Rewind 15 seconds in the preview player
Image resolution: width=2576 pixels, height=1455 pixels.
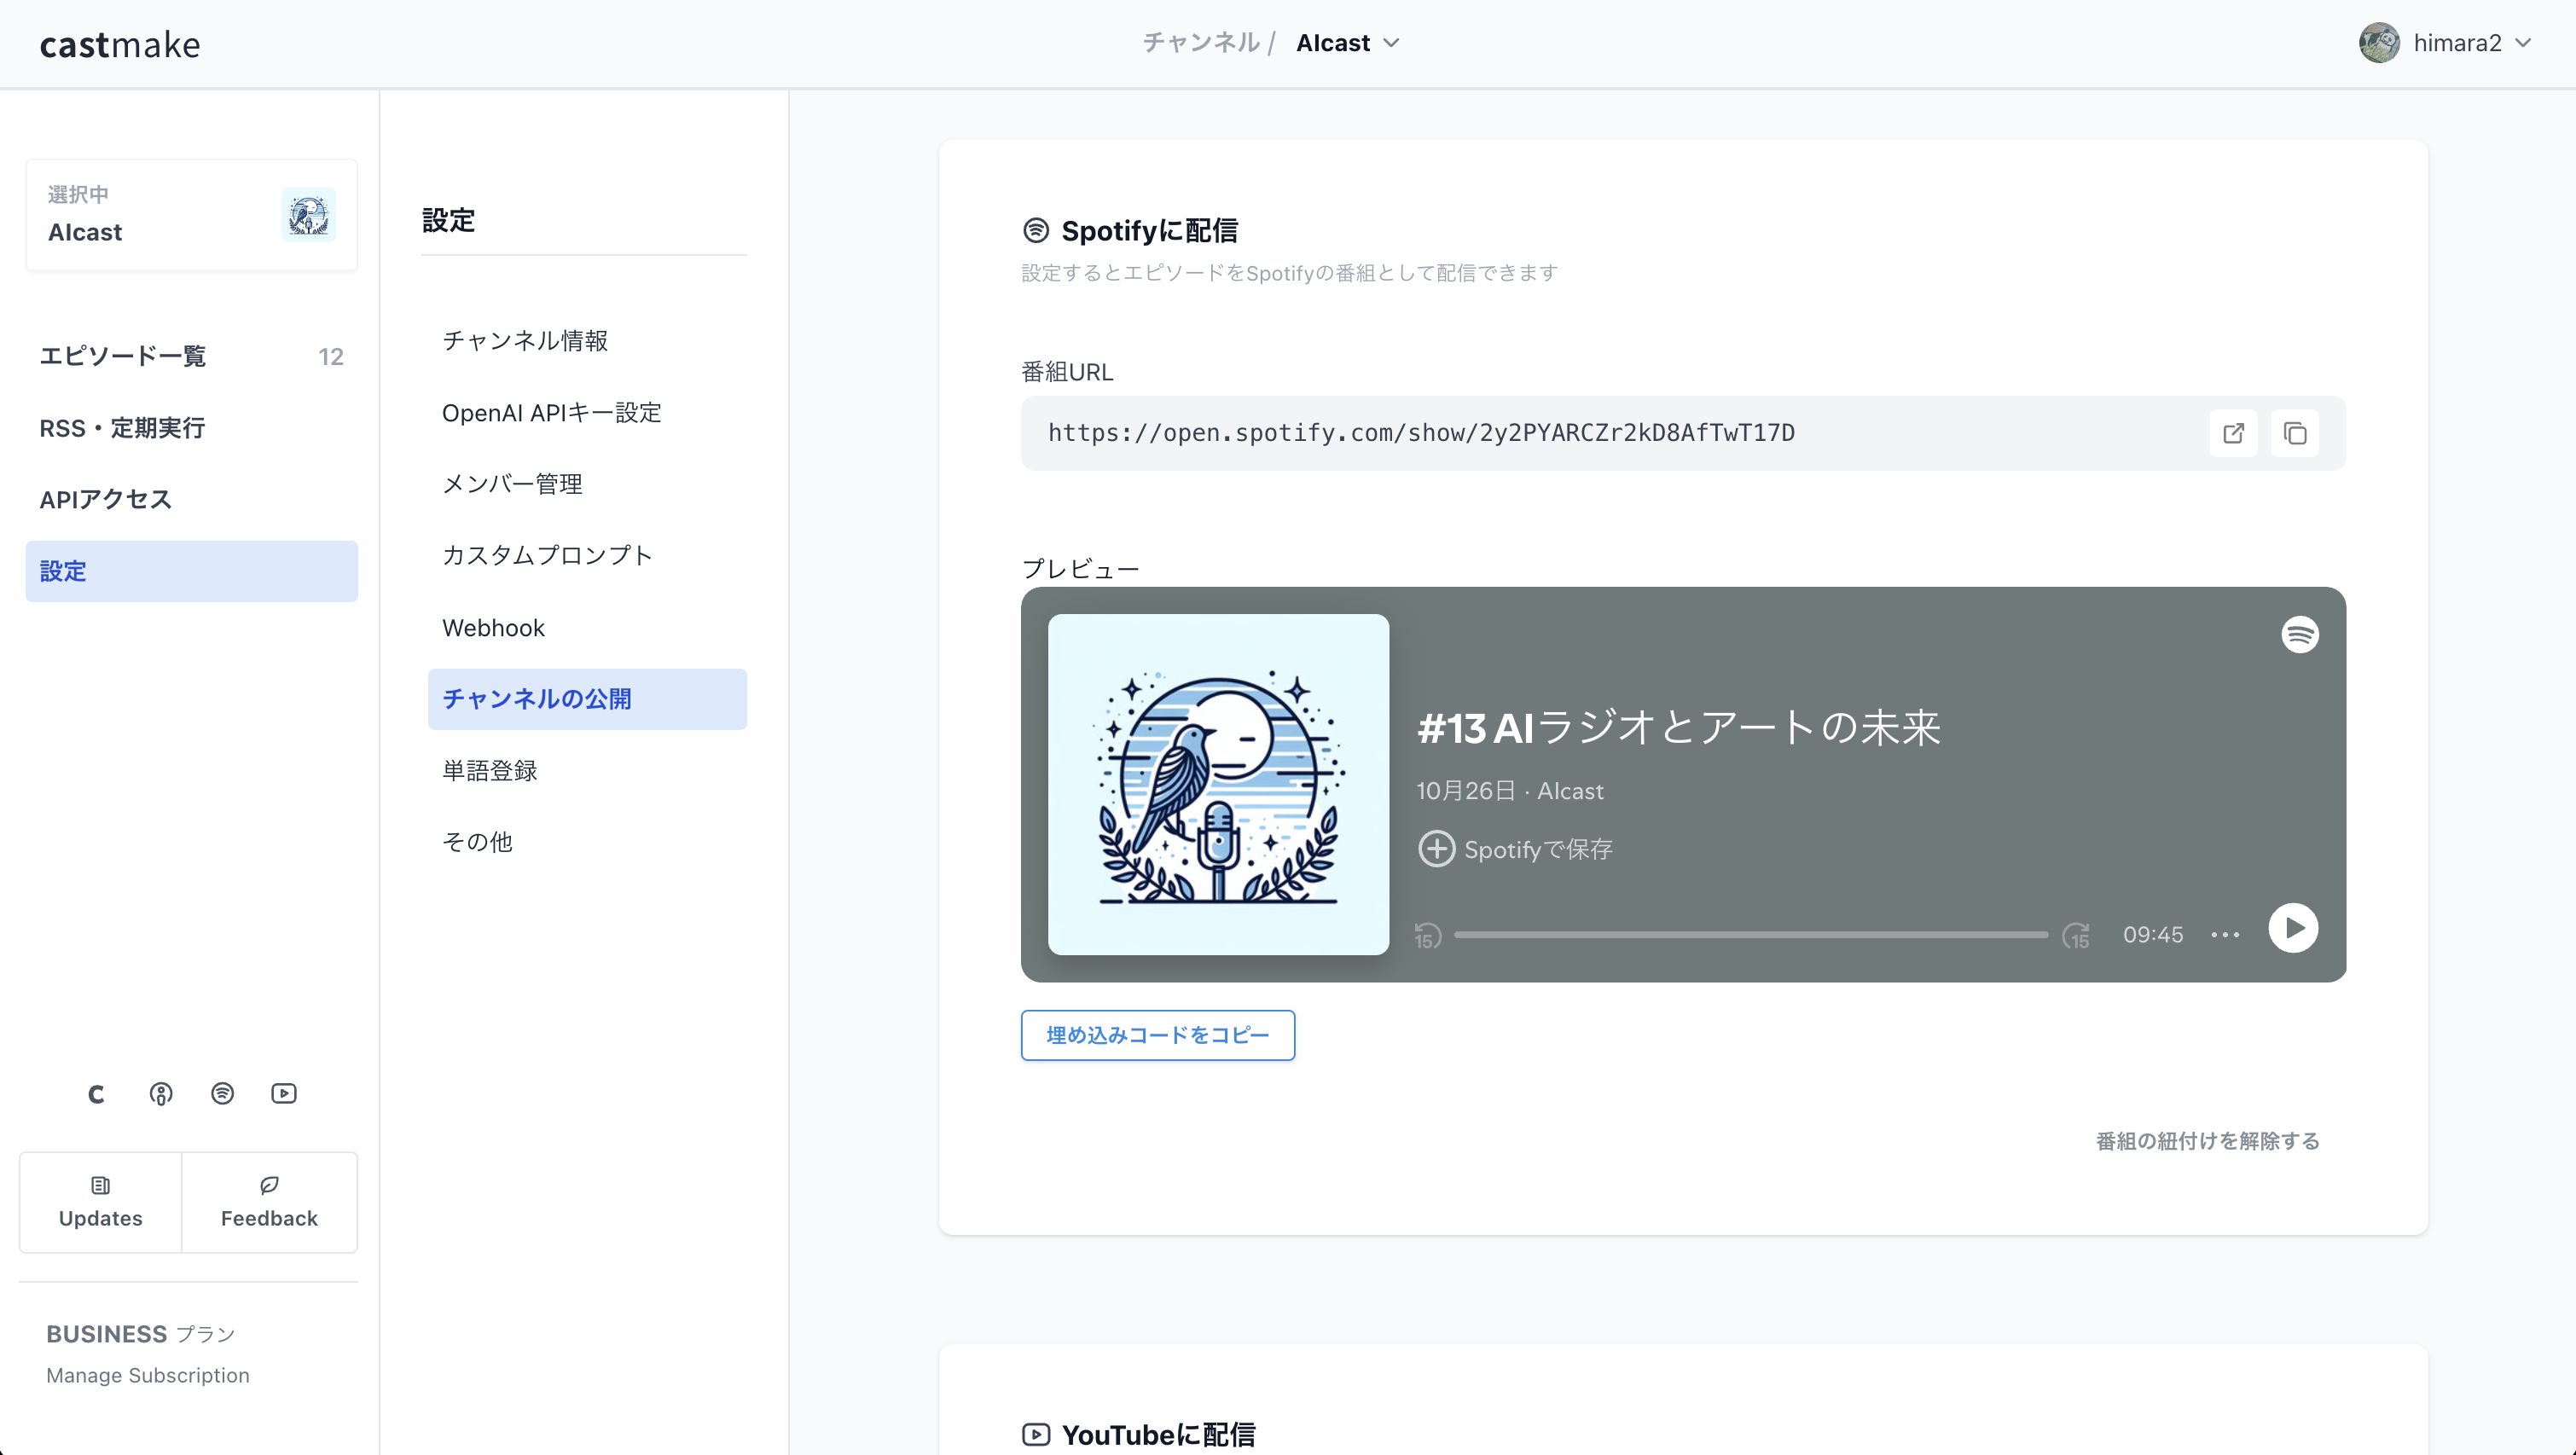click(1427, 935)
